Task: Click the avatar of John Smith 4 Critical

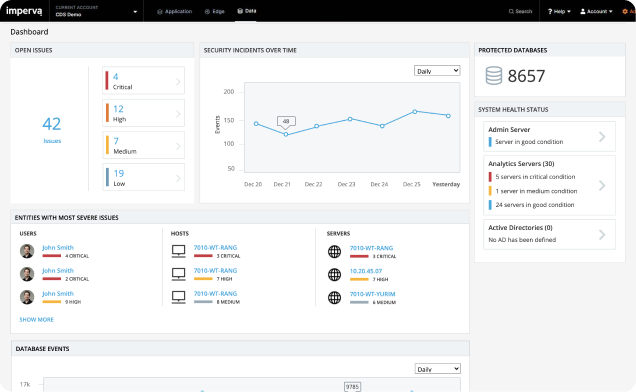Action: [27, 251]
